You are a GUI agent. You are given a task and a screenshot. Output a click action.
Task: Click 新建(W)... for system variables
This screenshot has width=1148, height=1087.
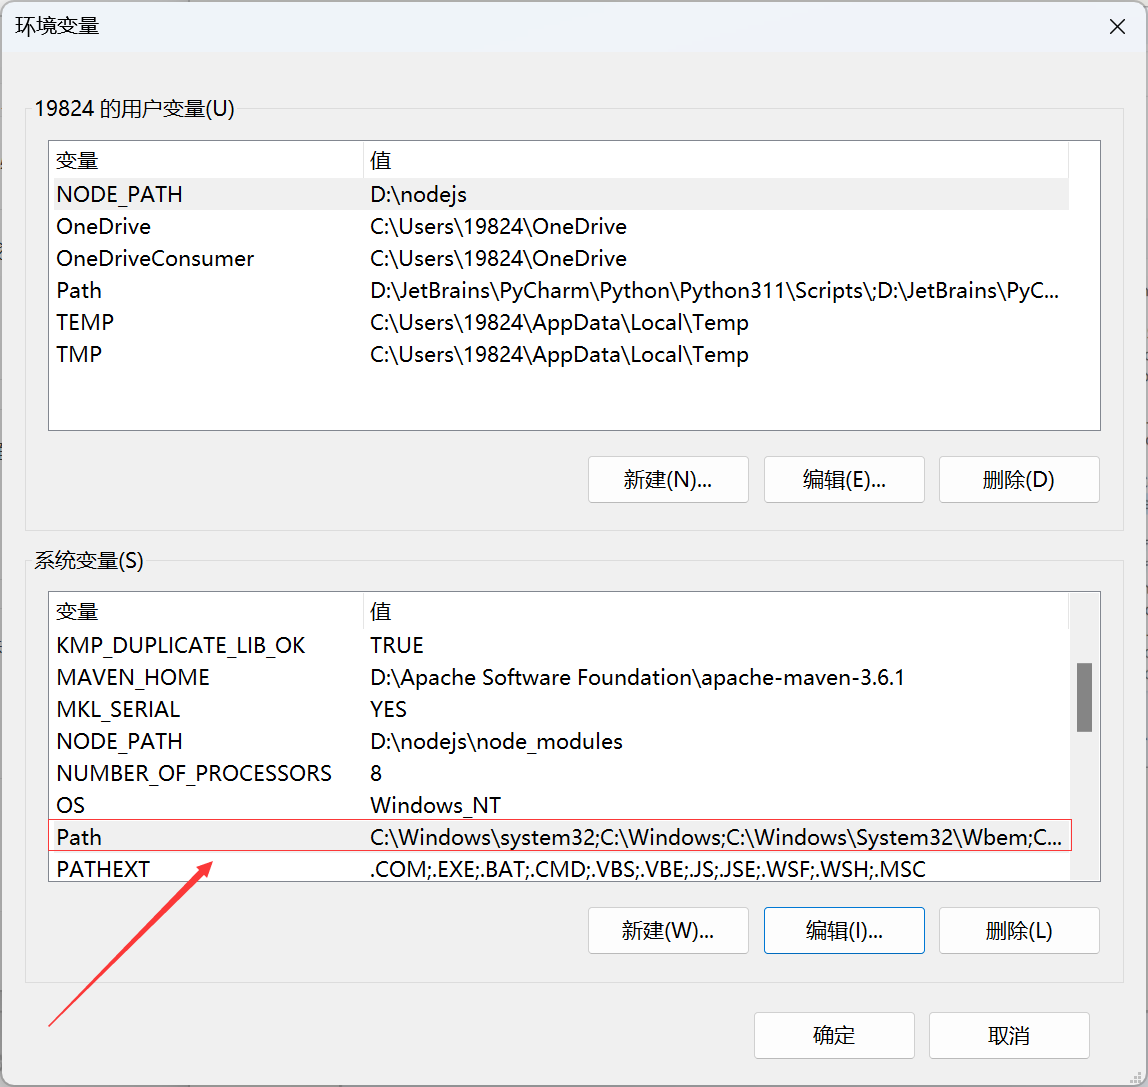coord(668,930)
